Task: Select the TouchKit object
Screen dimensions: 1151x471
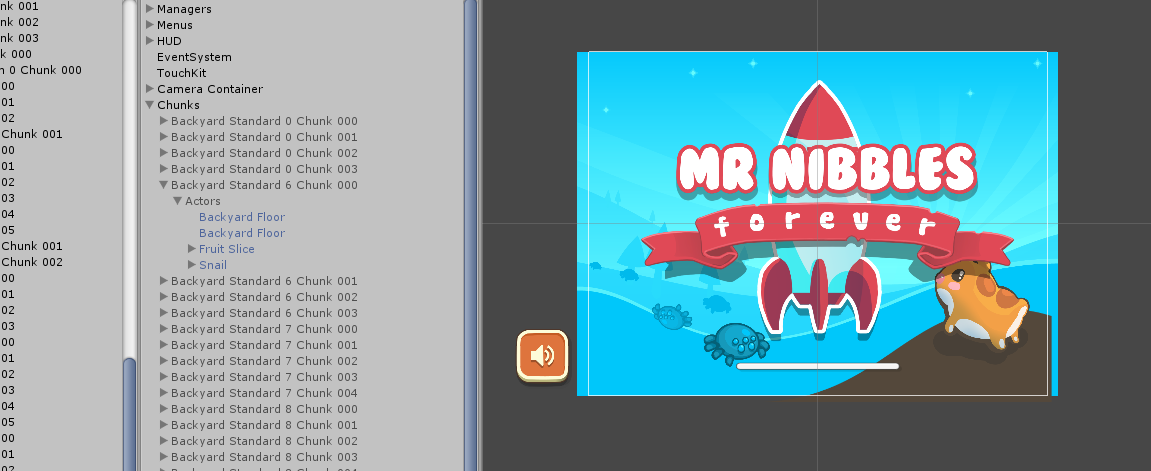Action: [180, 73]
